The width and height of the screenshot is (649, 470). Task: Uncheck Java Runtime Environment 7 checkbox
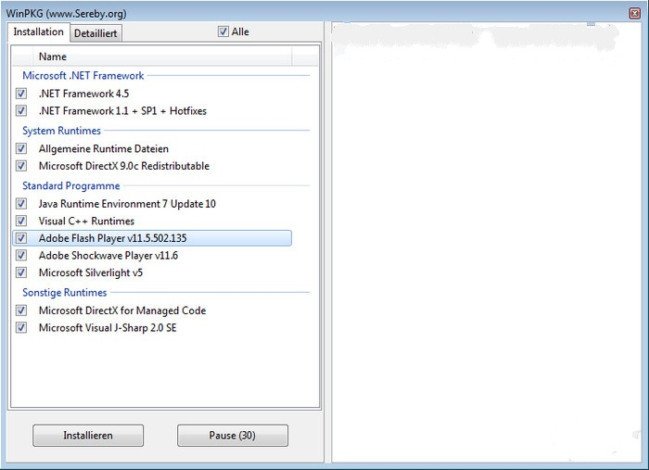coord(21,204)
